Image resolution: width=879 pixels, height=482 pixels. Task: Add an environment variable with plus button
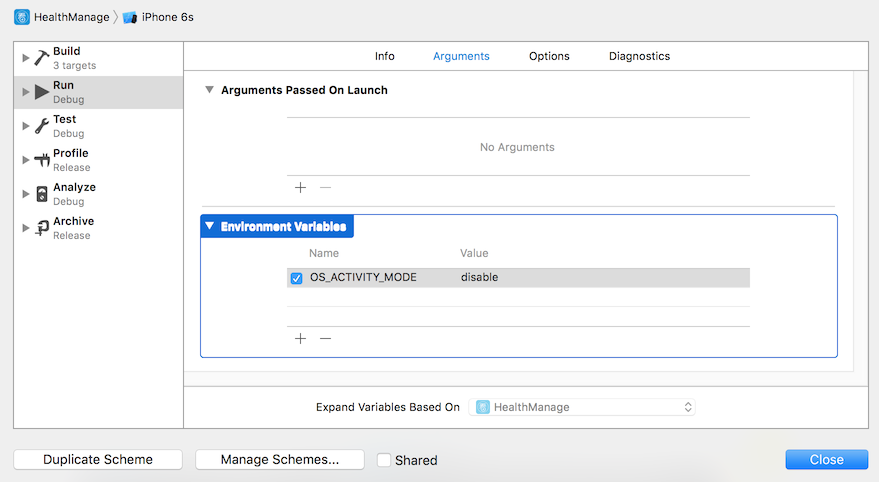[x=300, y=339]
